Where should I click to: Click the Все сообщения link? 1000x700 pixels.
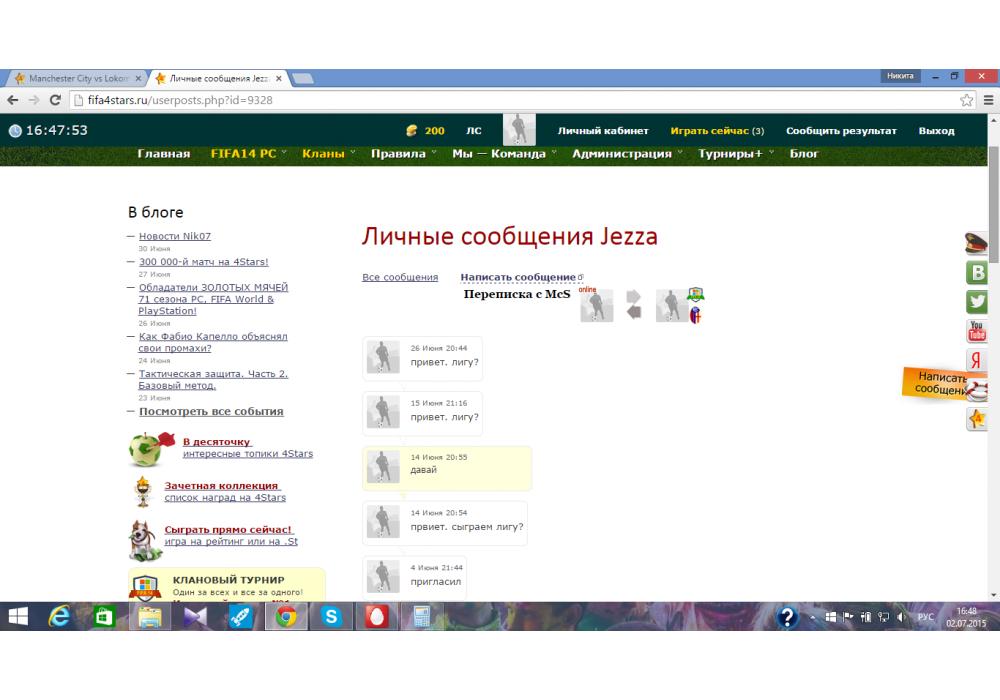[400, 277]
